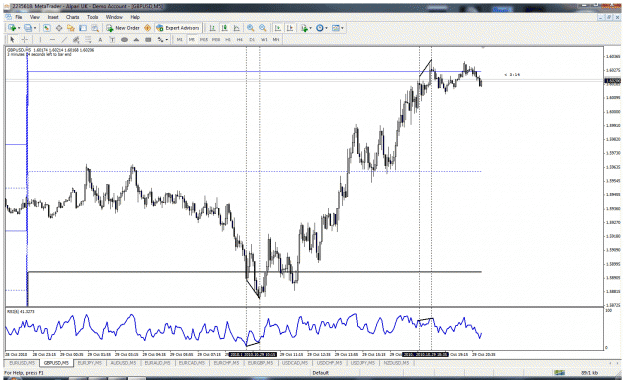
Task: Show the Market Watch window icon
Action: 47,28
